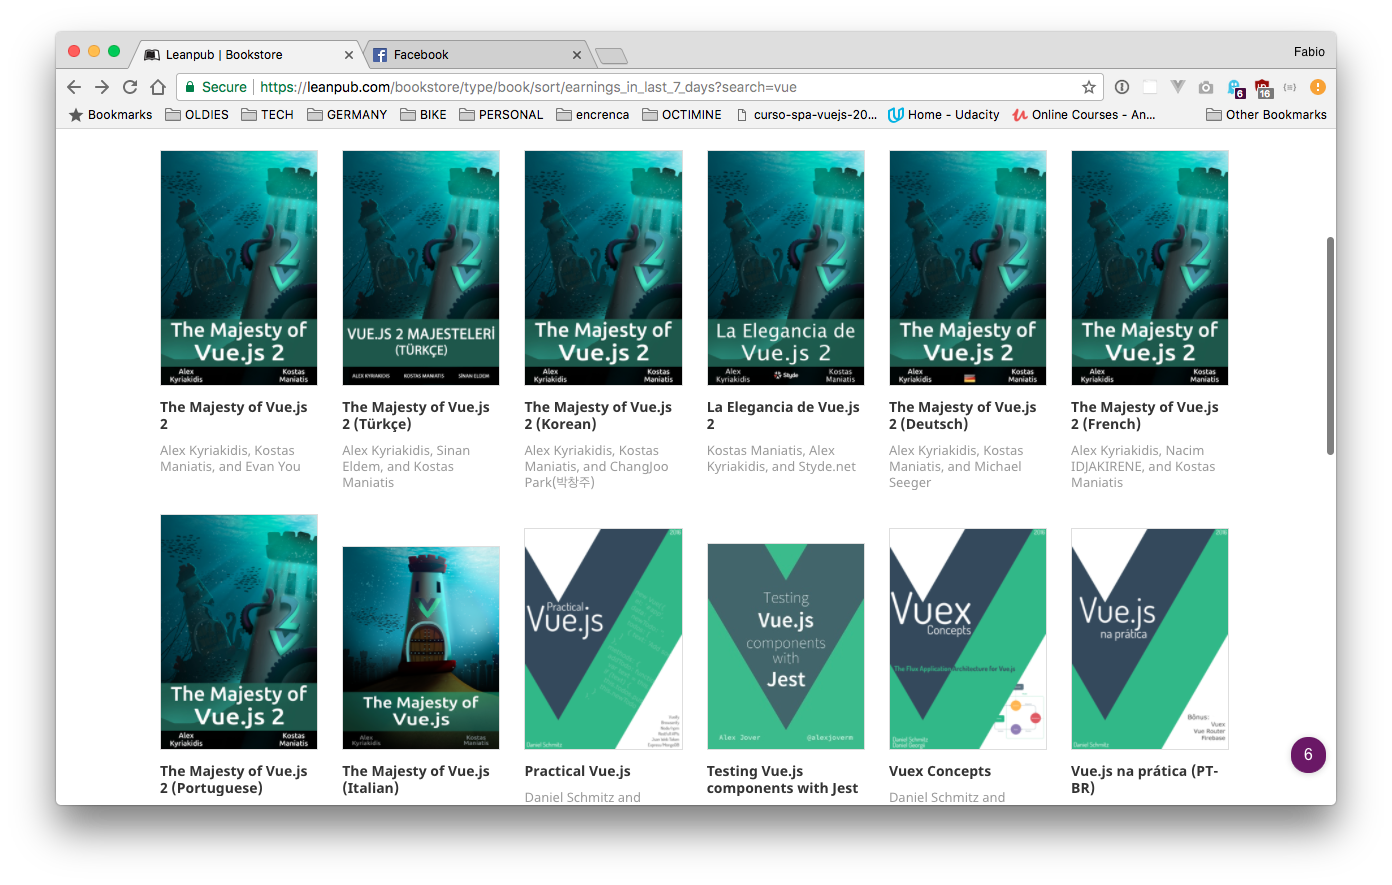The width and height of the screenshot is (1392, 885).
Task: Click the La Elegancia de Vue.js 2 cover
Action: click(x=786, y=268)
